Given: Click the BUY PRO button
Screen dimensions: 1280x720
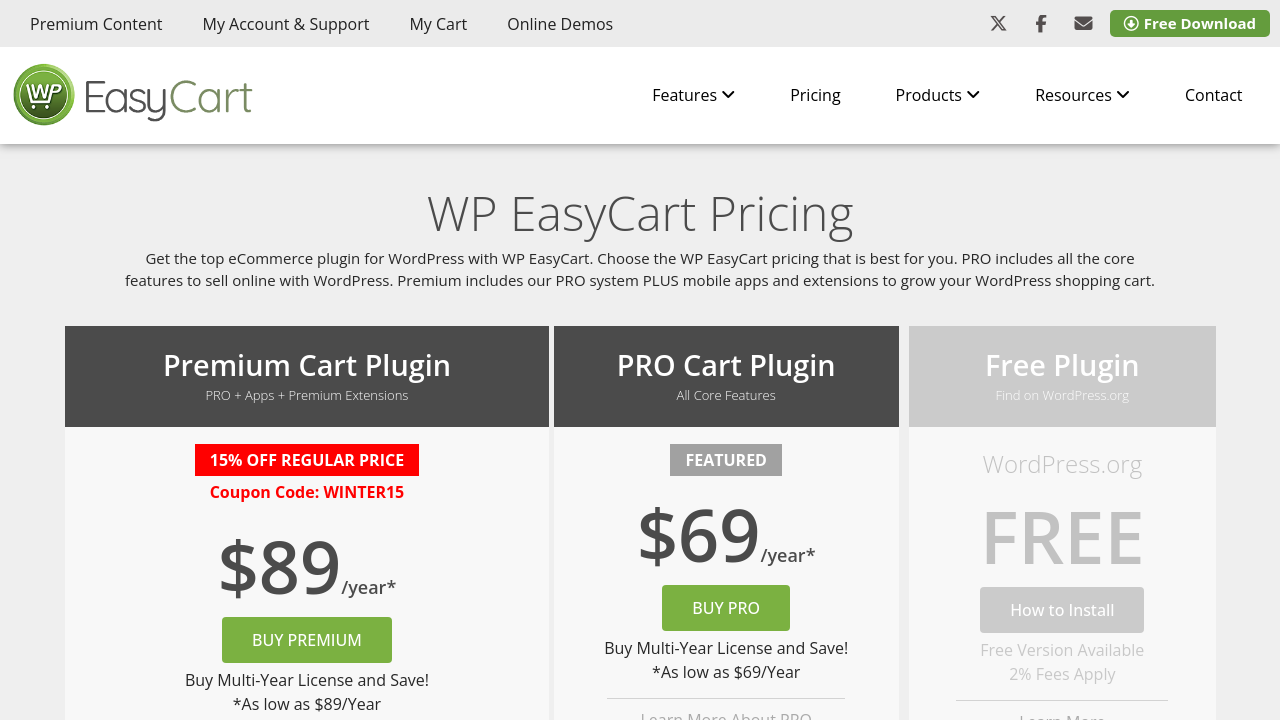Looking at the screenshot, I should [726, 608].
